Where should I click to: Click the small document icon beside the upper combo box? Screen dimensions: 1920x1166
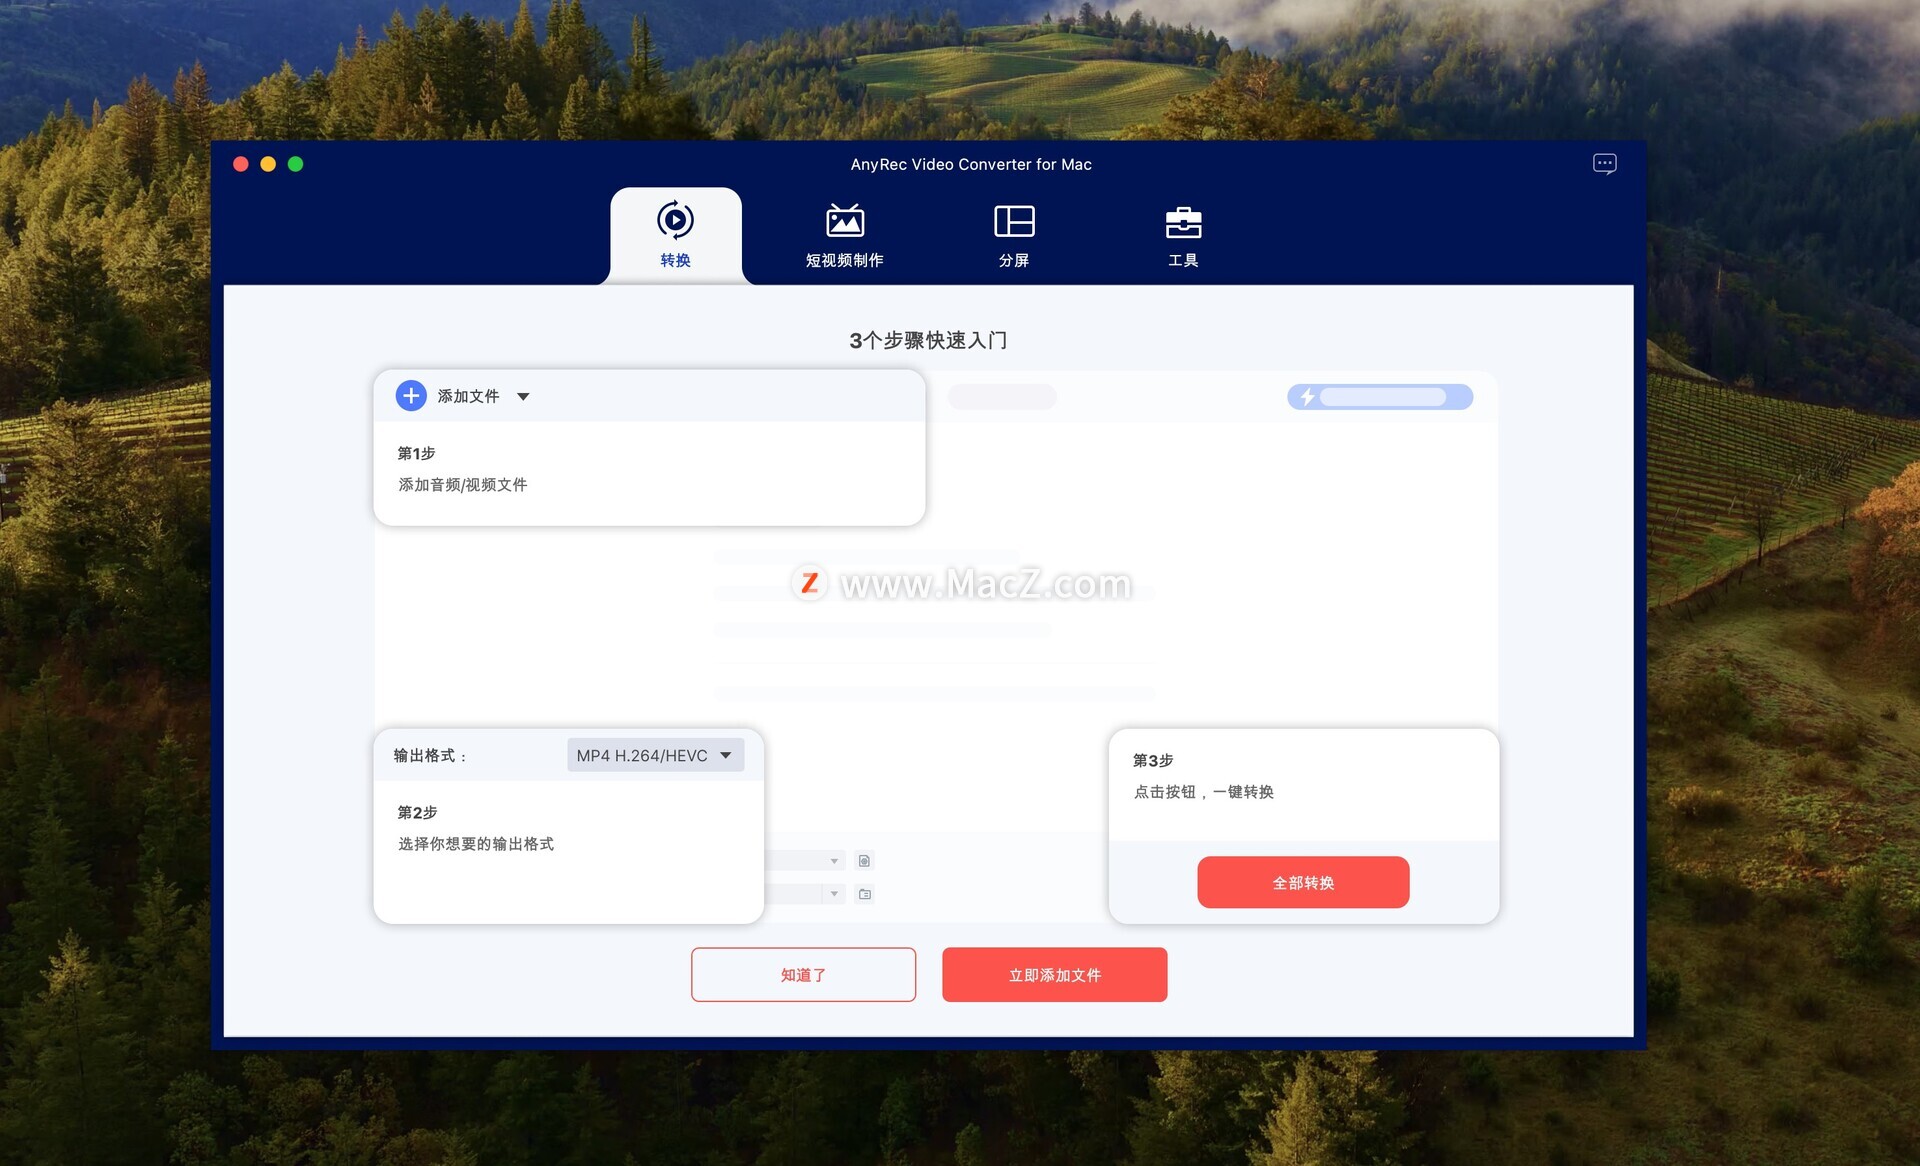click(865, 861)
